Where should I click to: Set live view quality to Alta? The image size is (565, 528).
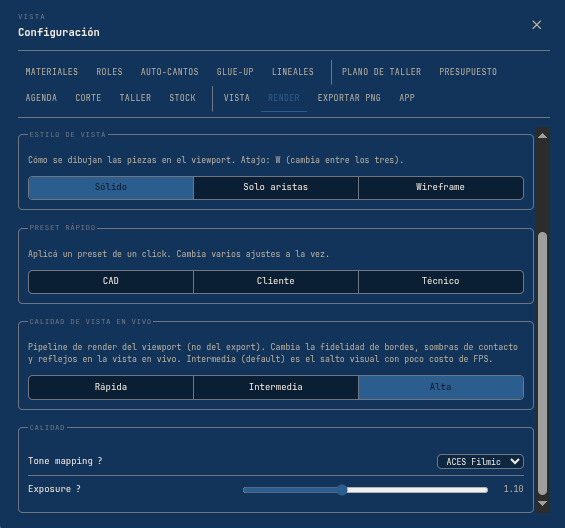(x=441, y=387)
